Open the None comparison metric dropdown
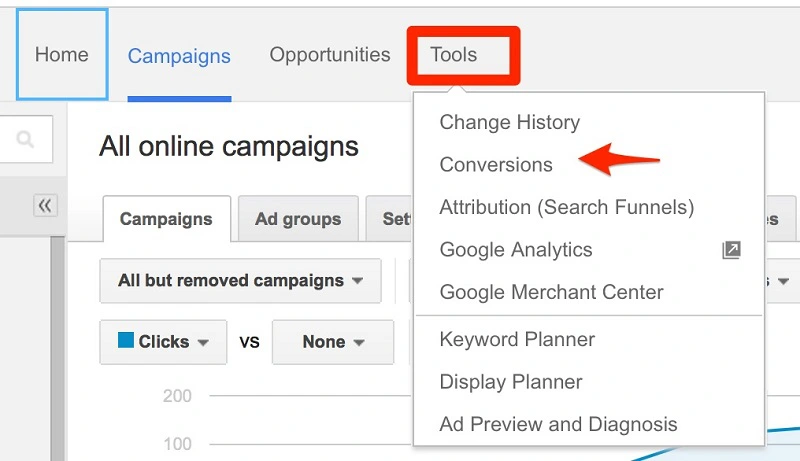800x461 pixels. pos(333,342)
